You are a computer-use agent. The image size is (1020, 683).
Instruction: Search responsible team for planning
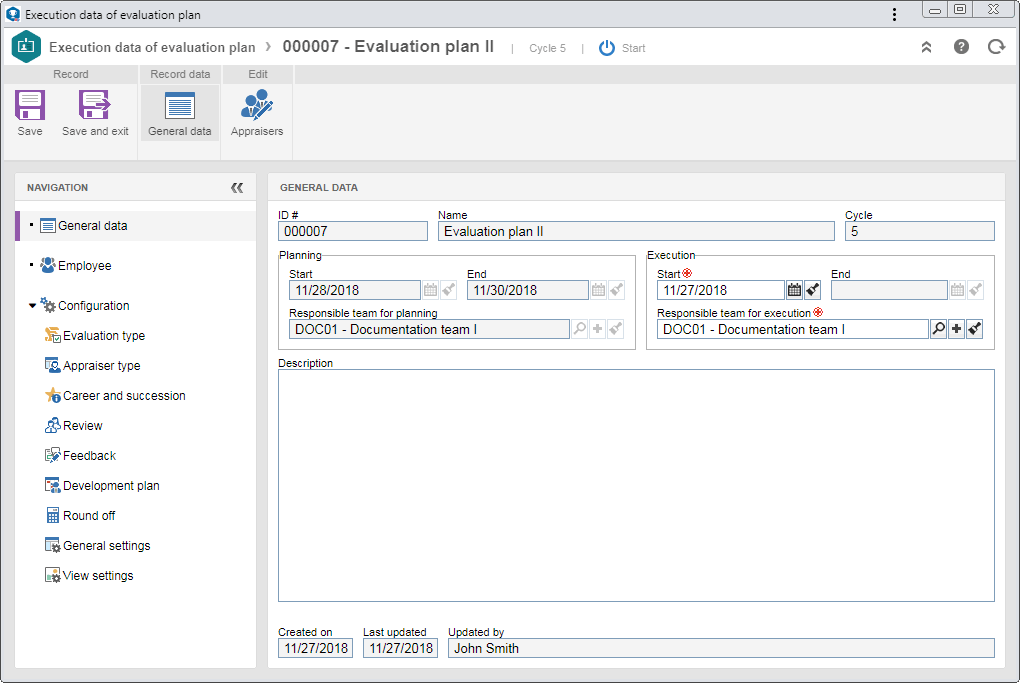coord(579,329)
